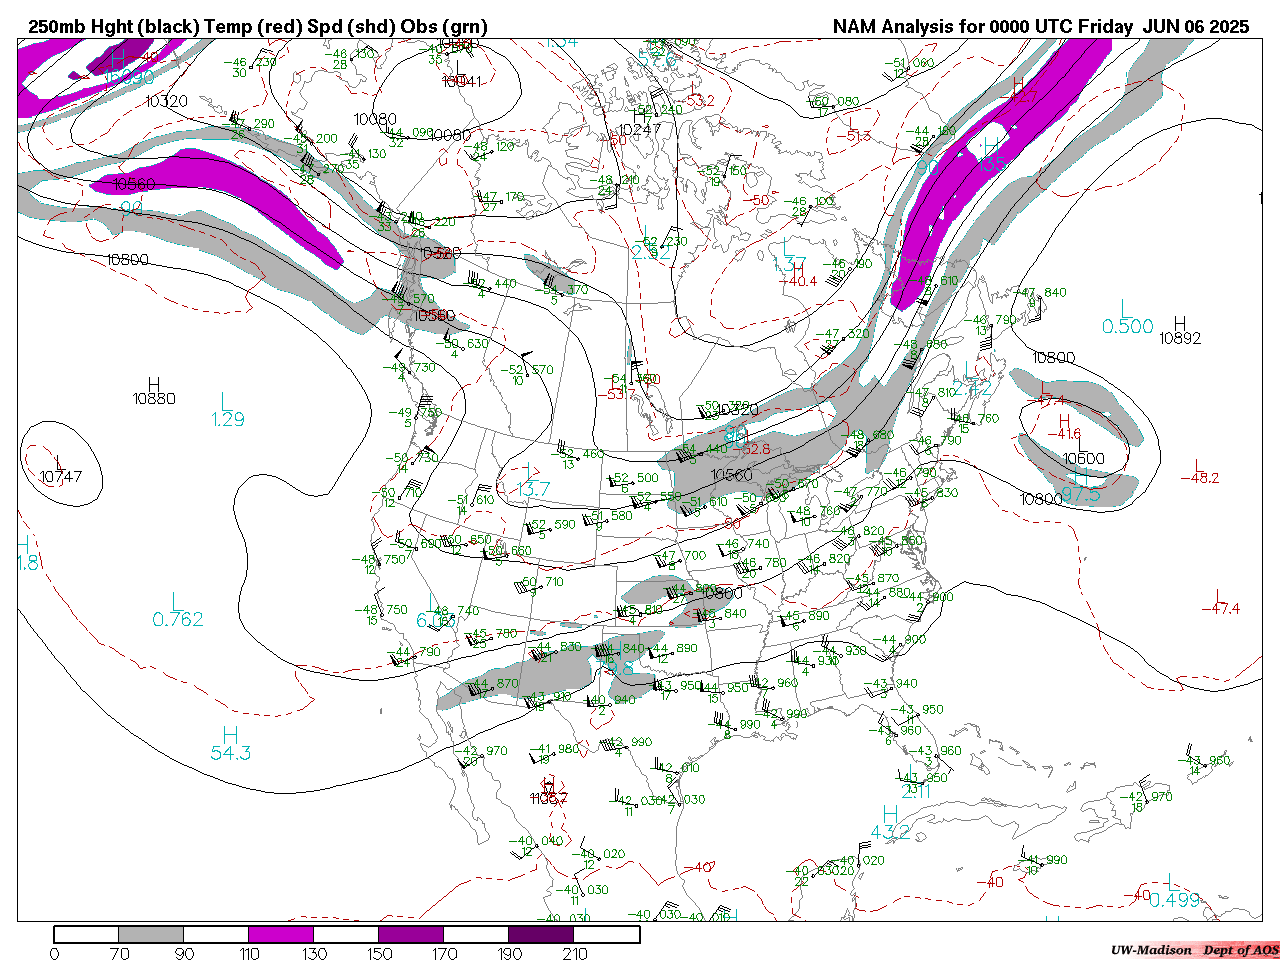Click the cyan "97.5" speed label
This screenshot has height=960, width=1280.
tap(1081, 495)
